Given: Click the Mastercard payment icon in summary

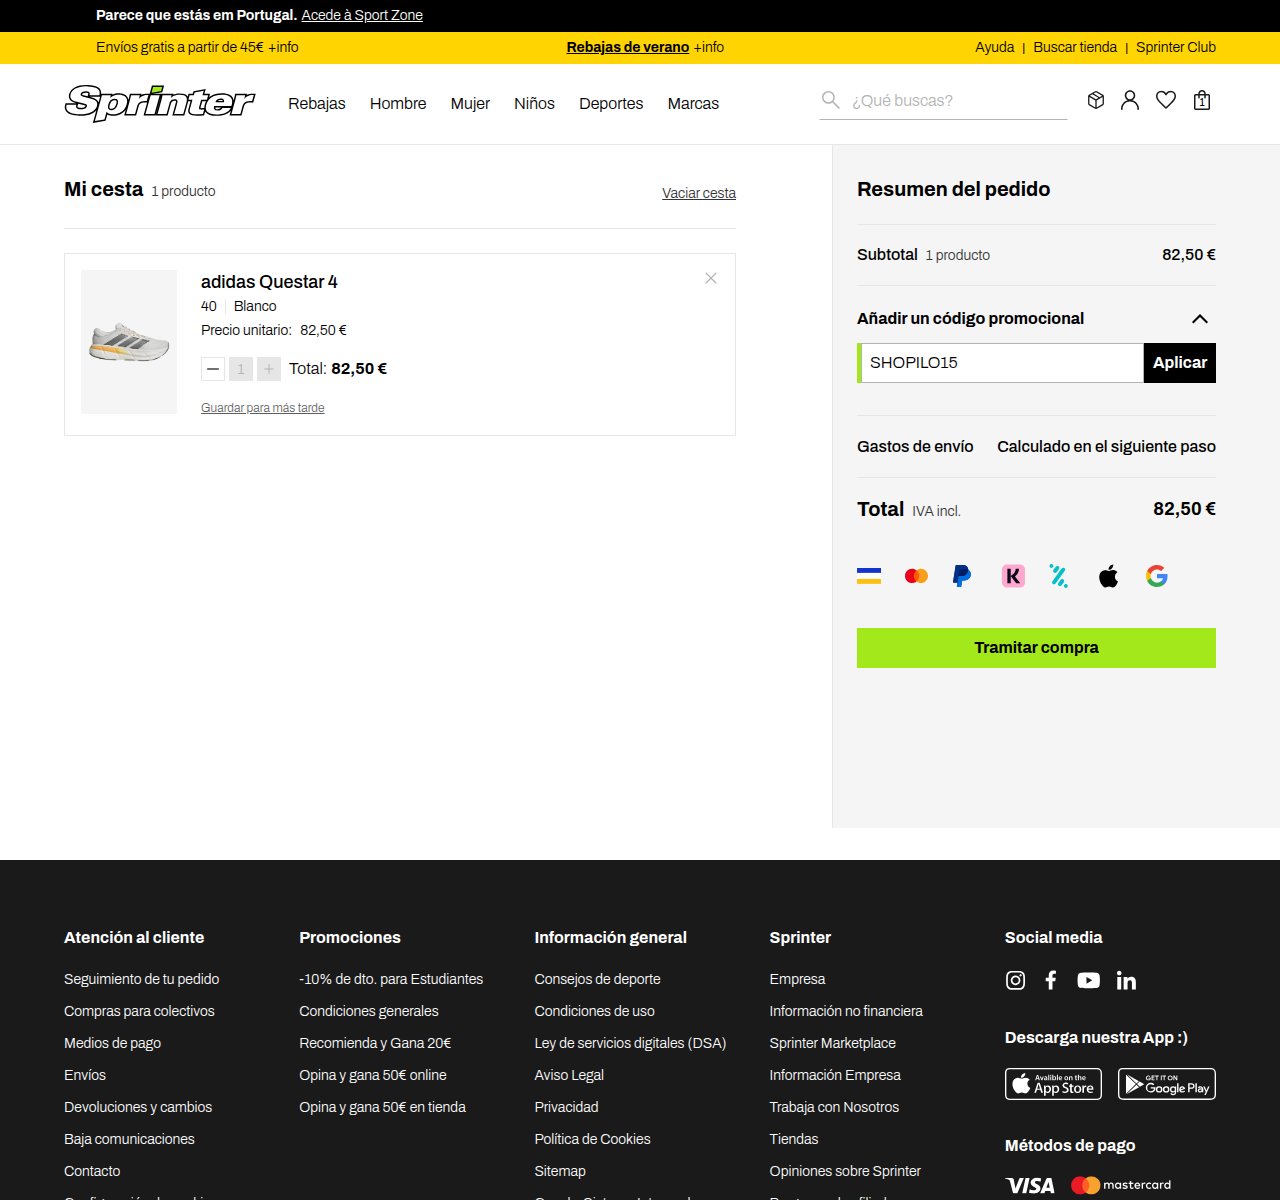Looking at the screenshot, I should click(x=916, y=576).
